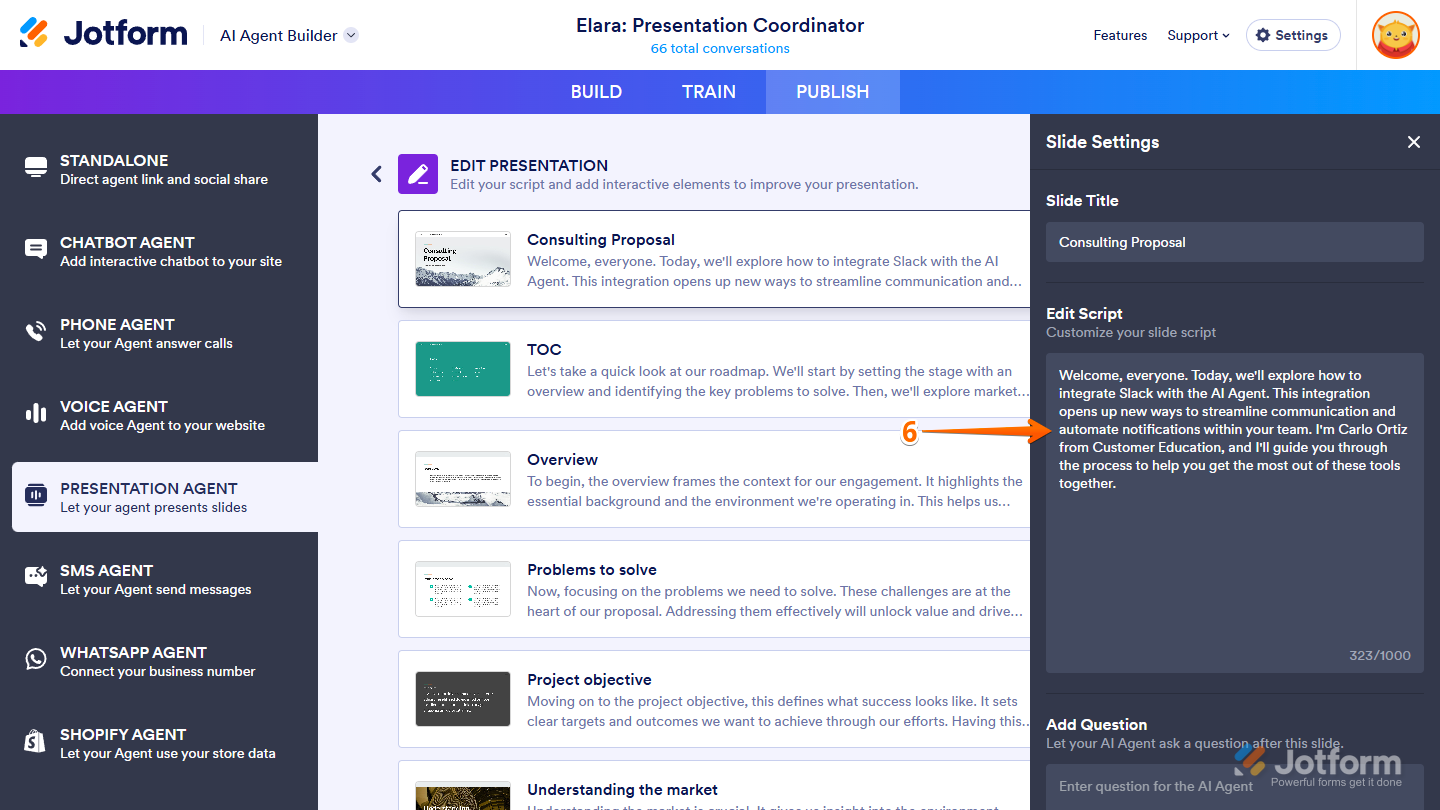Click the question input for the AI Agent
The width and height of the screenshot is (1440, 810).
click(x=1235, y=787)
